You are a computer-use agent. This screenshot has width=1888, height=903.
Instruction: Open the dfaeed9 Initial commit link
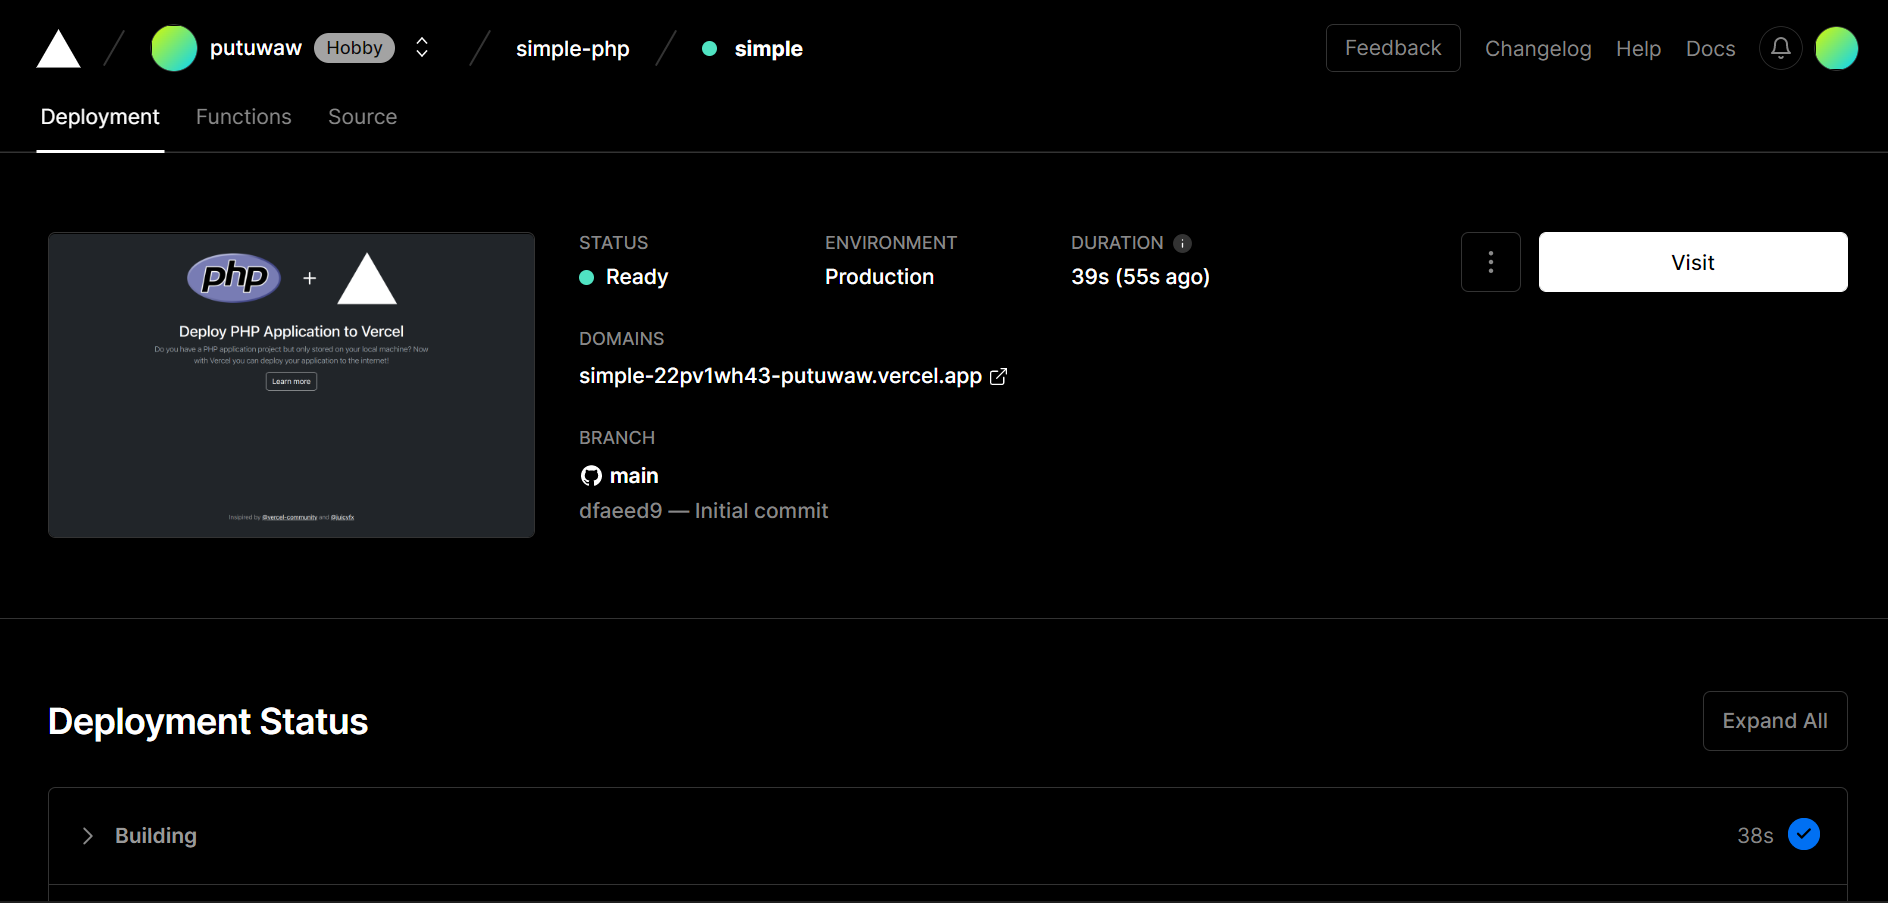coord(703,511)
